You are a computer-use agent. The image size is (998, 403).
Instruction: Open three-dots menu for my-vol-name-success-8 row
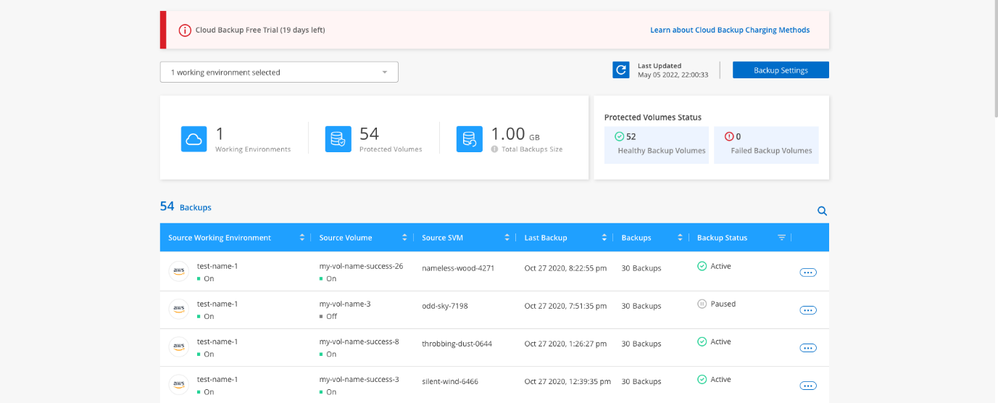(808, 348)
